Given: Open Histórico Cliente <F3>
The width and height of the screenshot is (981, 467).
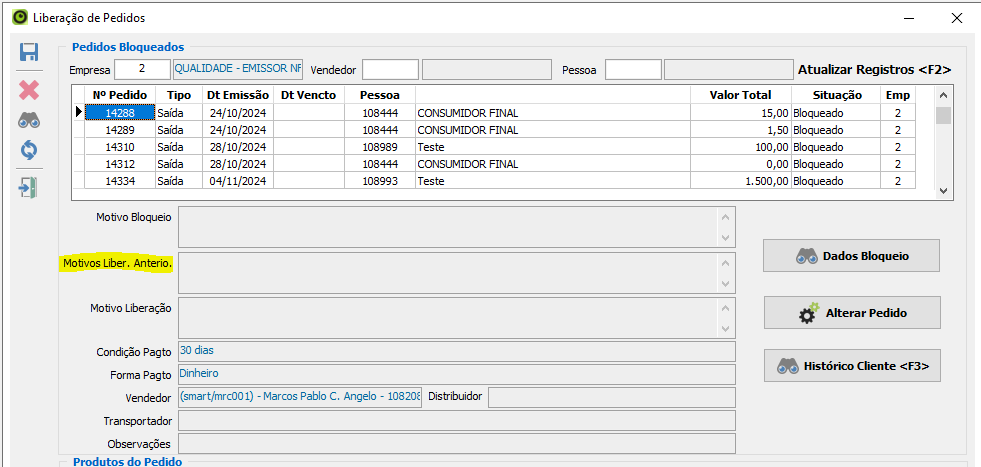Looking at the screenshot, I should [x=851, y=366].
